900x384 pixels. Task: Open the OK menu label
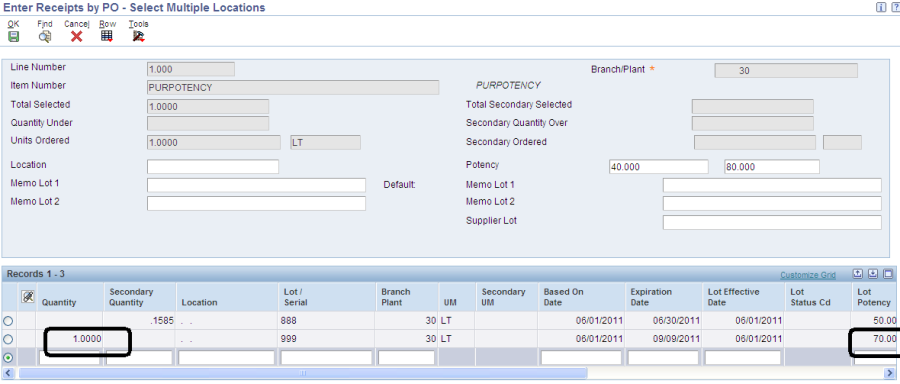(x=13, y=24)
